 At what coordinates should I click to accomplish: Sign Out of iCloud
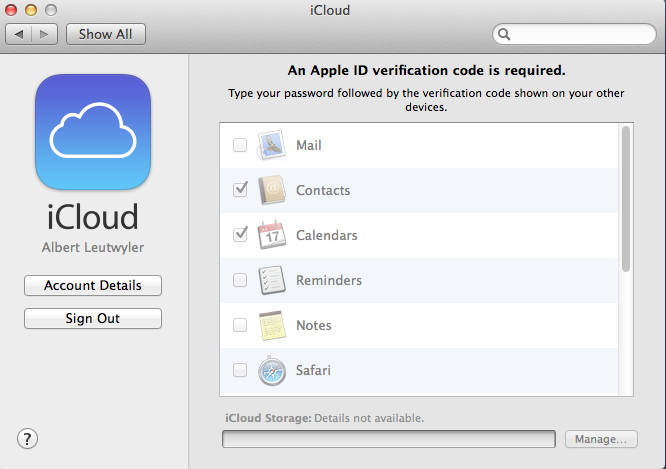tap(93, 319)
